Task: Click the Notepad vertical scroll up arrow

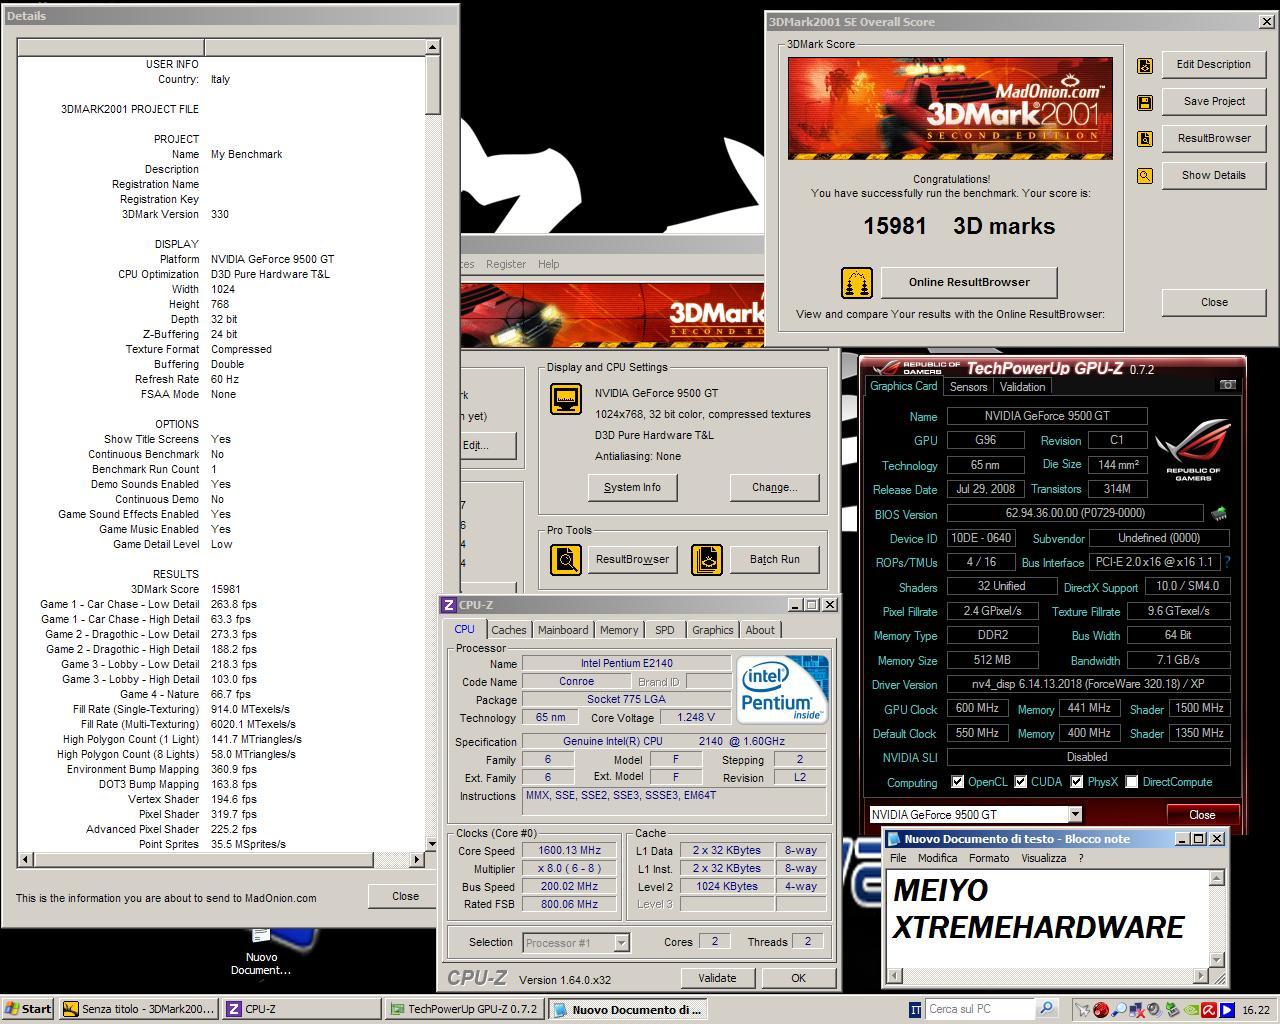Action: click(x=1217, y=878)
